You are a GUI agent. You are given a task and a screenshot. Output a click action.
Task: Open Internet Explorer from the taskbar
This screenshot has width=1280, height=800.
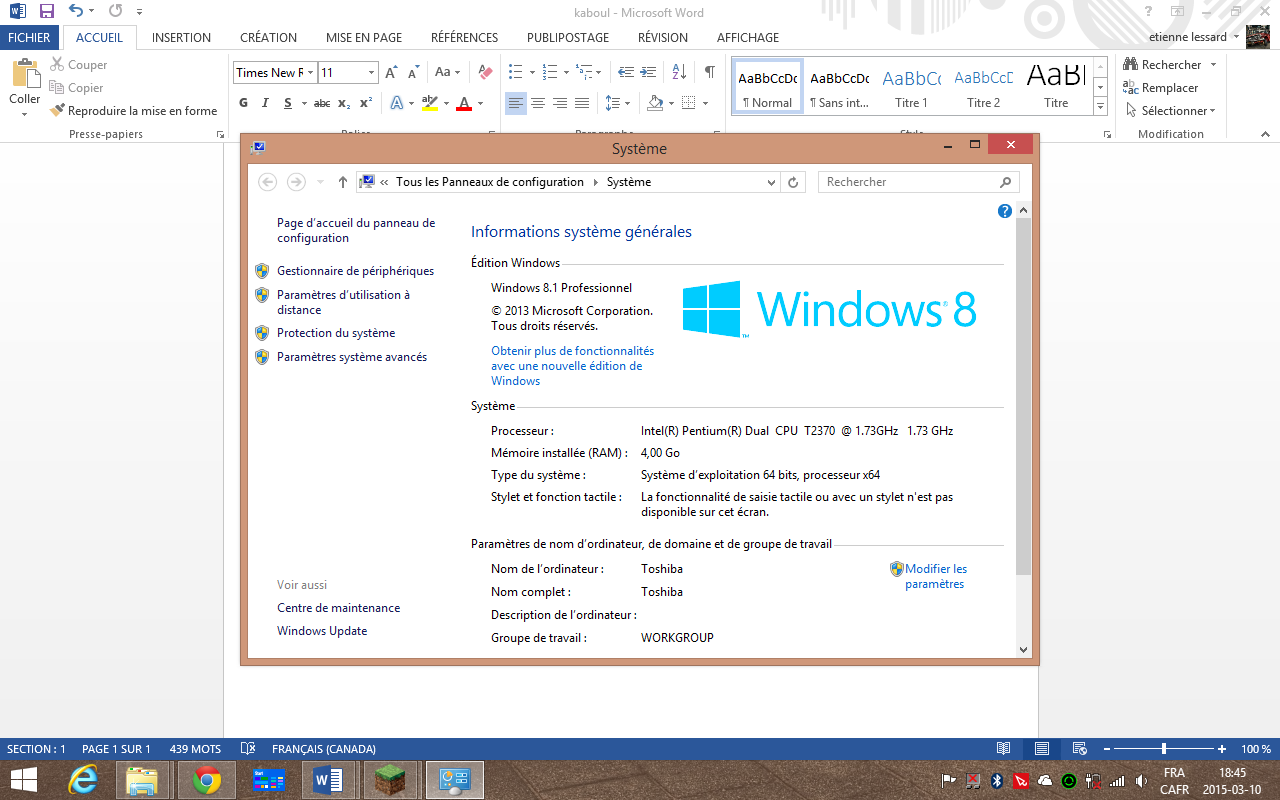pos(82,780)
